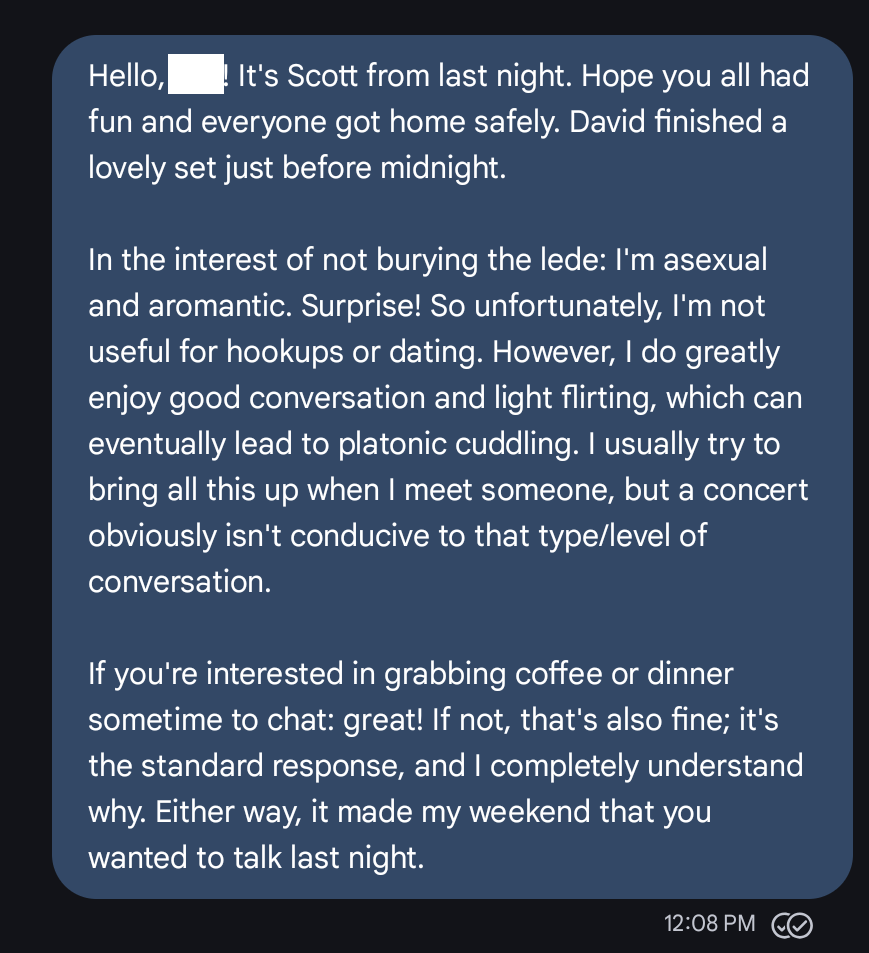Click the green redacted name block
Image resolution: width=869 pixels, height=953 pixels.
click(x=195, y=76)
